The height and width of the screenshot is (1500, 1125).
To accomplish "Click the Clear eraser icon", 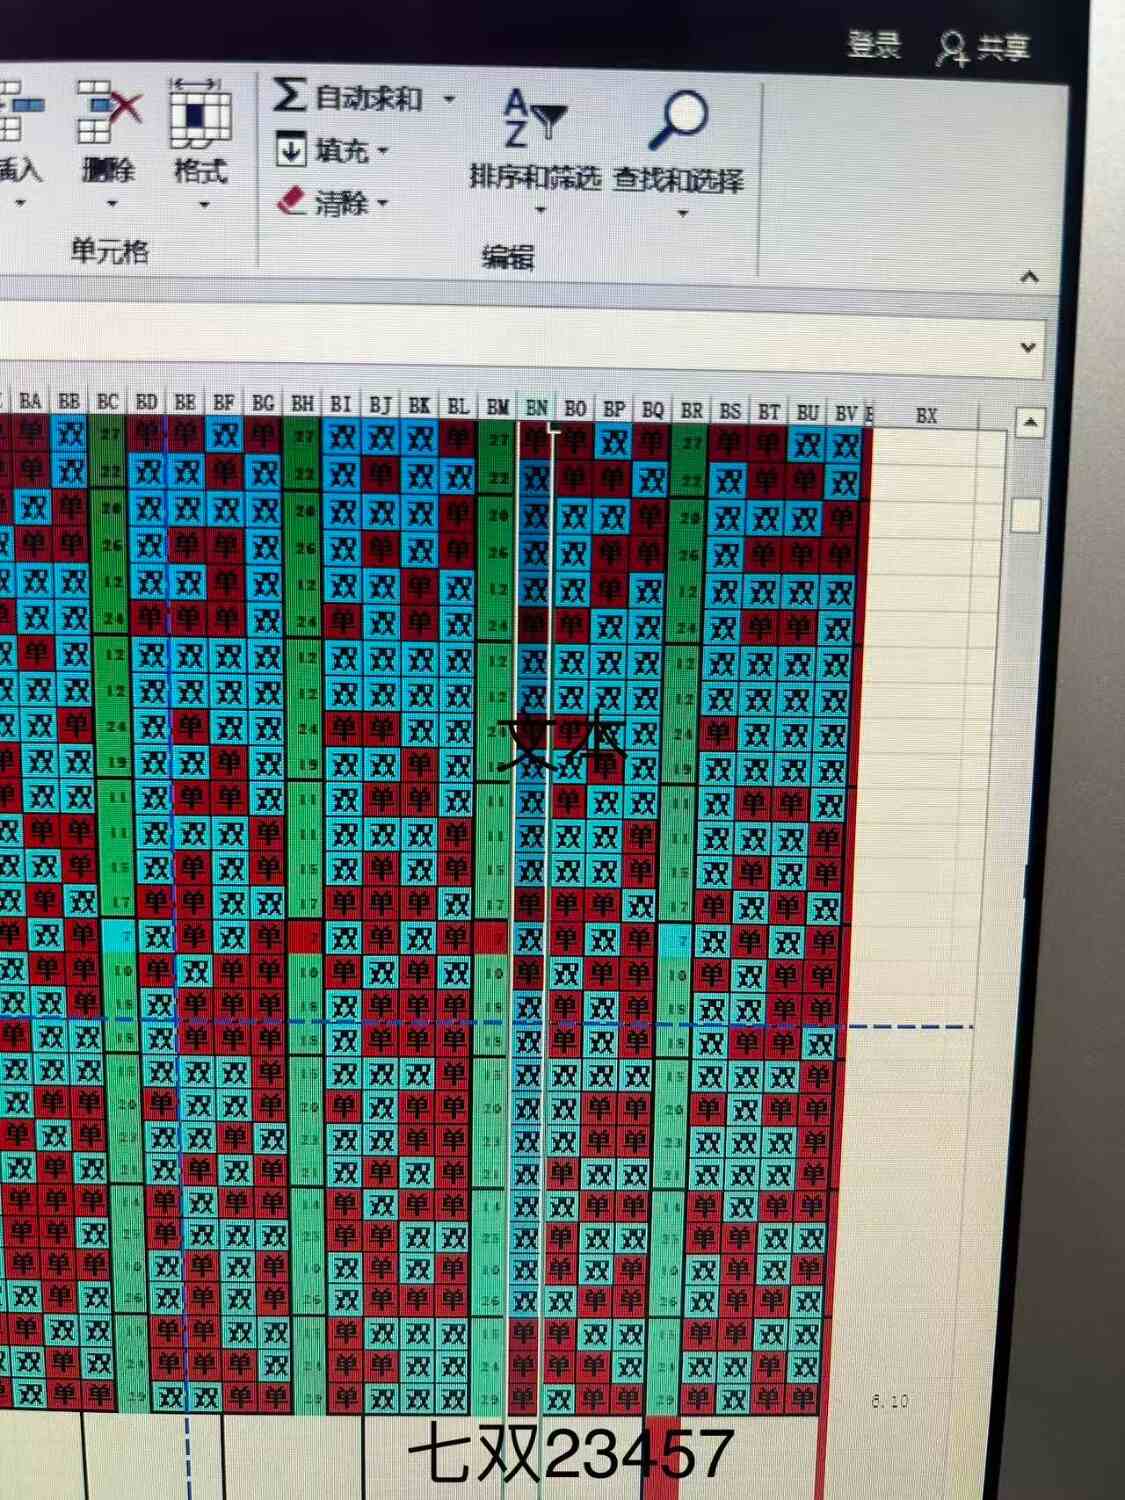I will pyautogui.click(x=292, y=201).
